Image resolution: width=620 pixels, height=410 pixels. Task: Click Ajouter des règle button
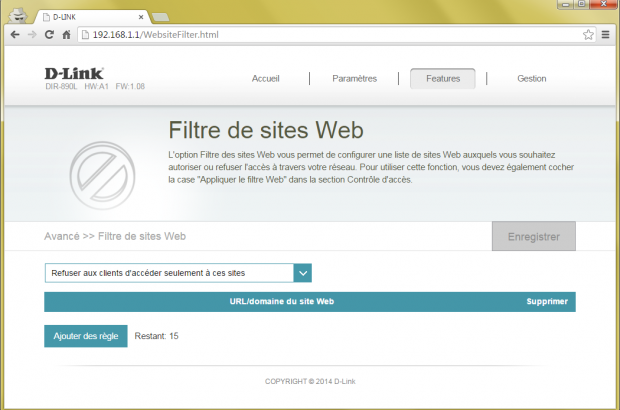tap(86, 336)
